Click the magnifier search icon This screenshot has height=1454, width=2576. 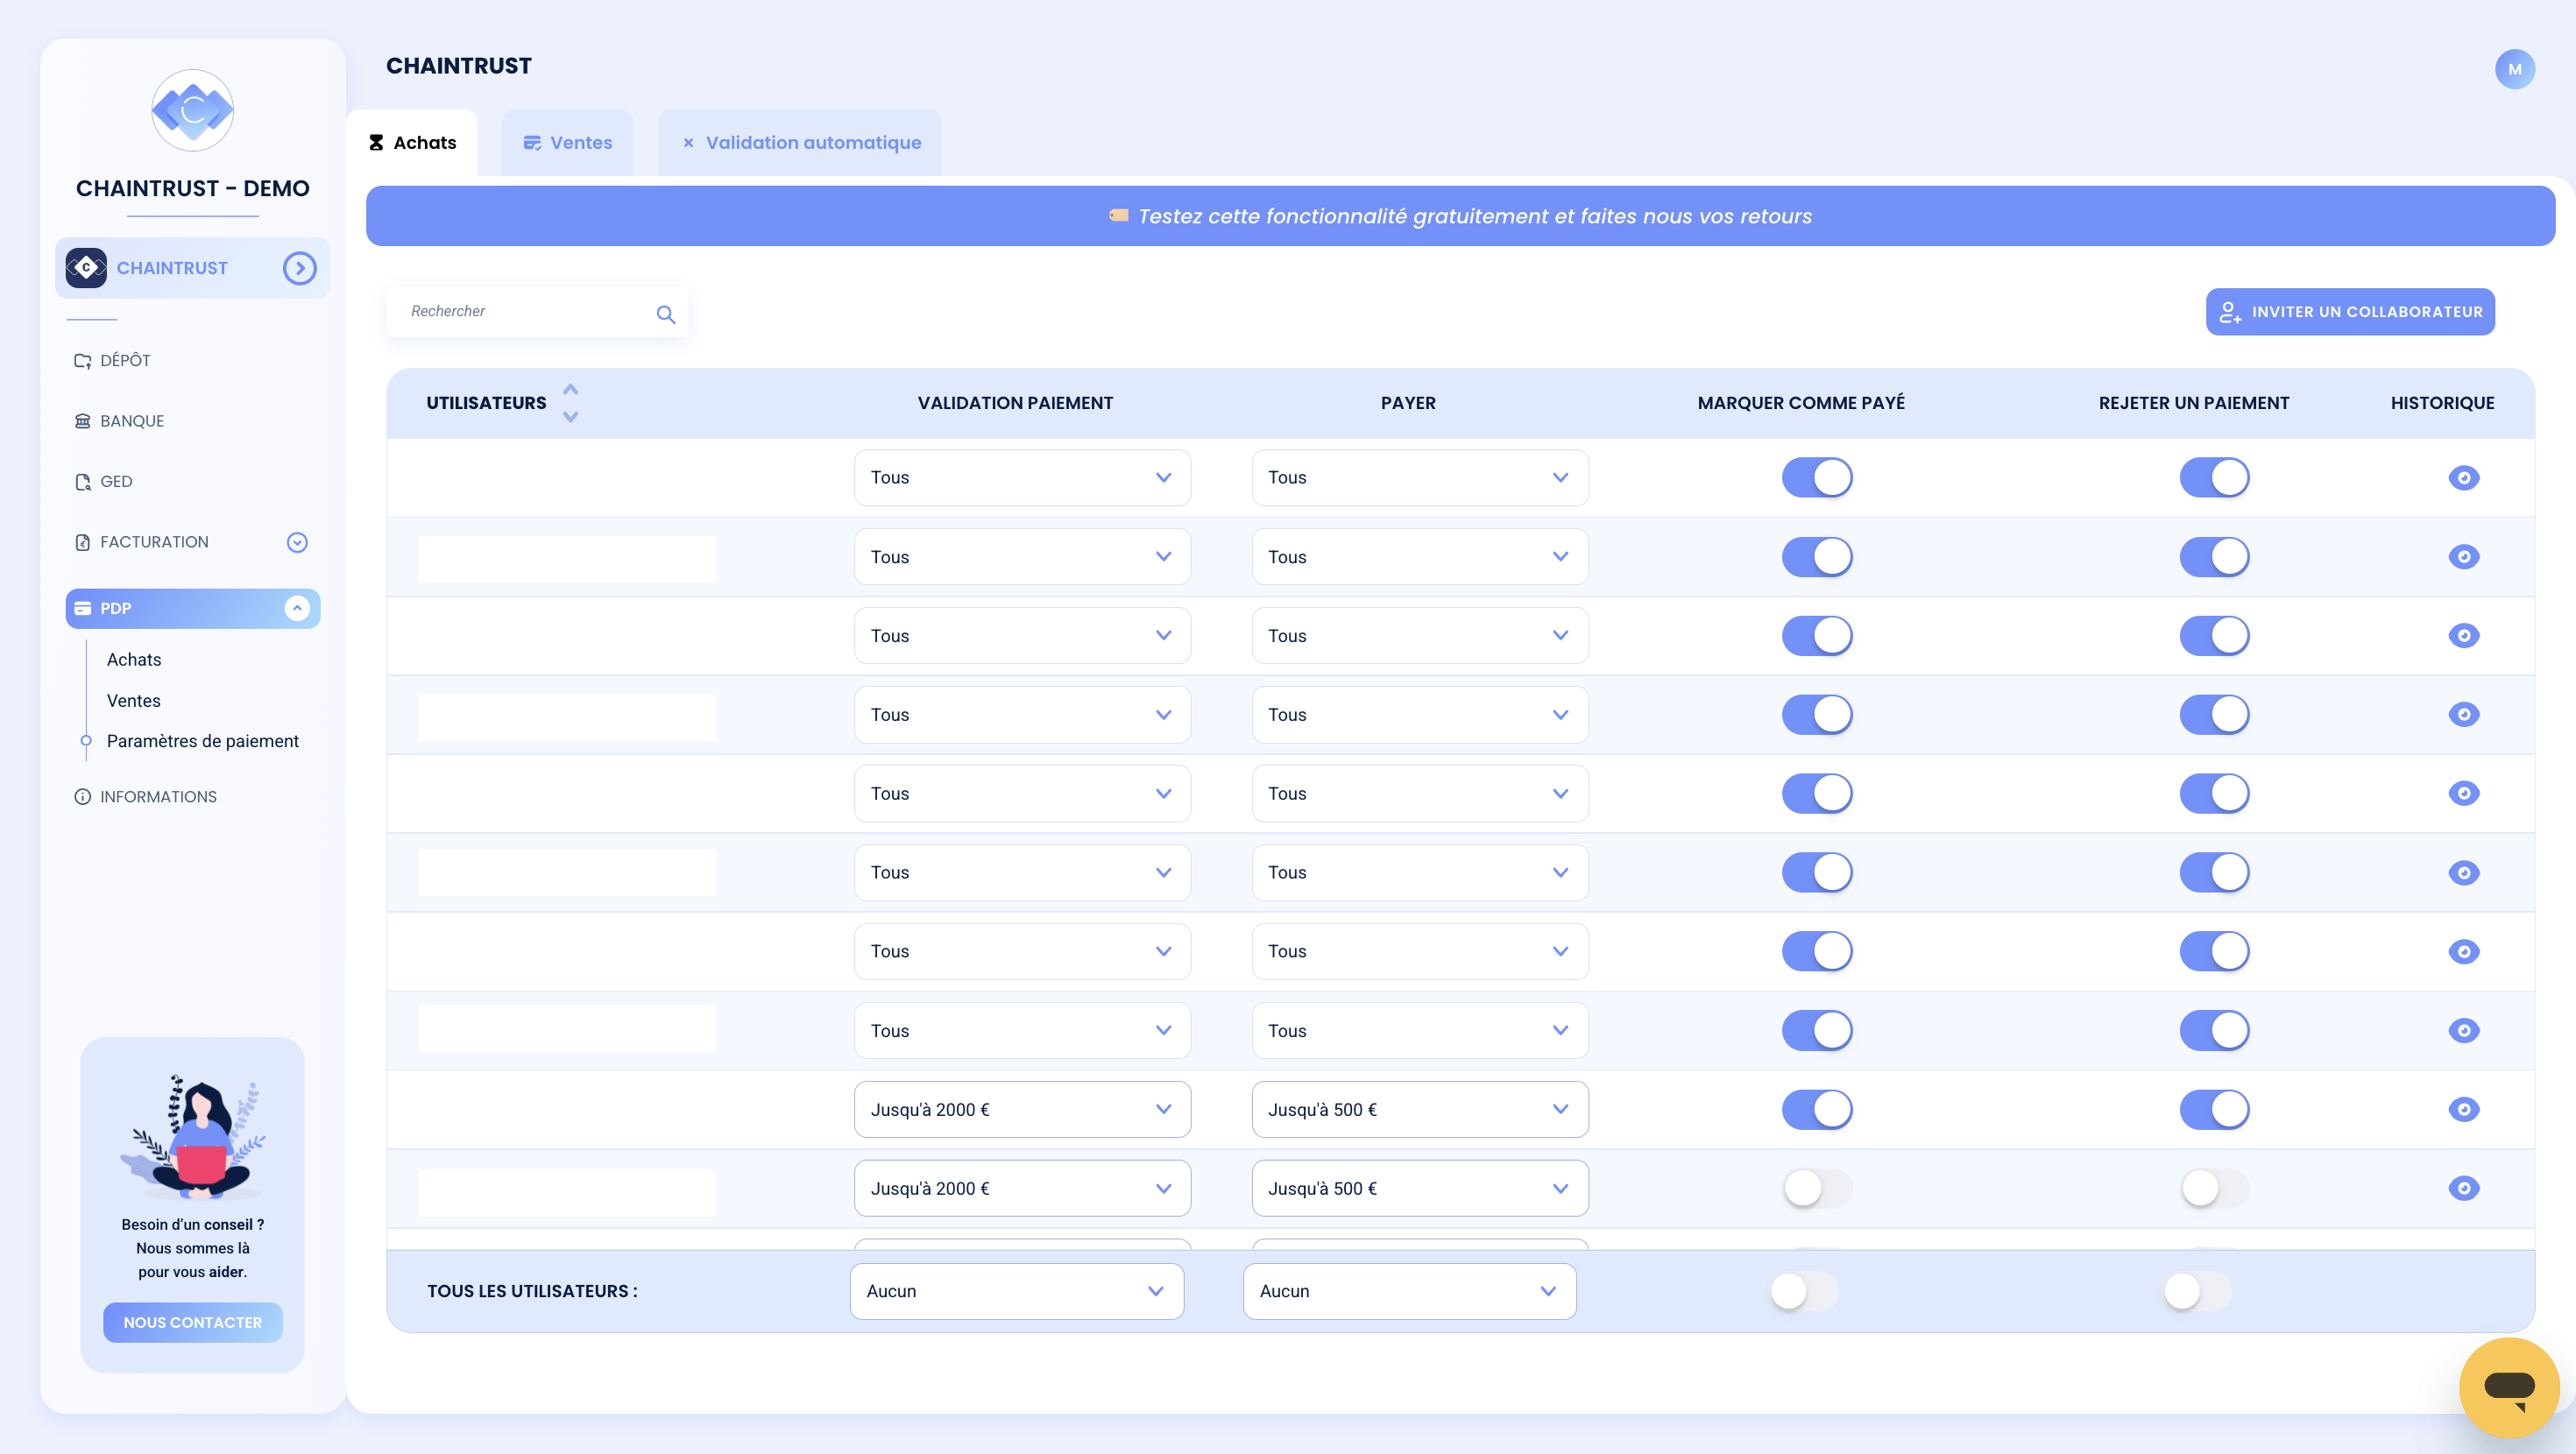(666, 314)
